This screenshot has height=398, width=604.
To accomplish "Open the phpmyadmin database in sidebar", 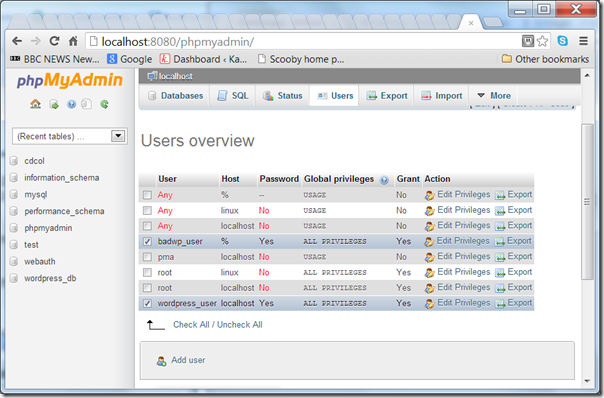I will click(48, 228).
